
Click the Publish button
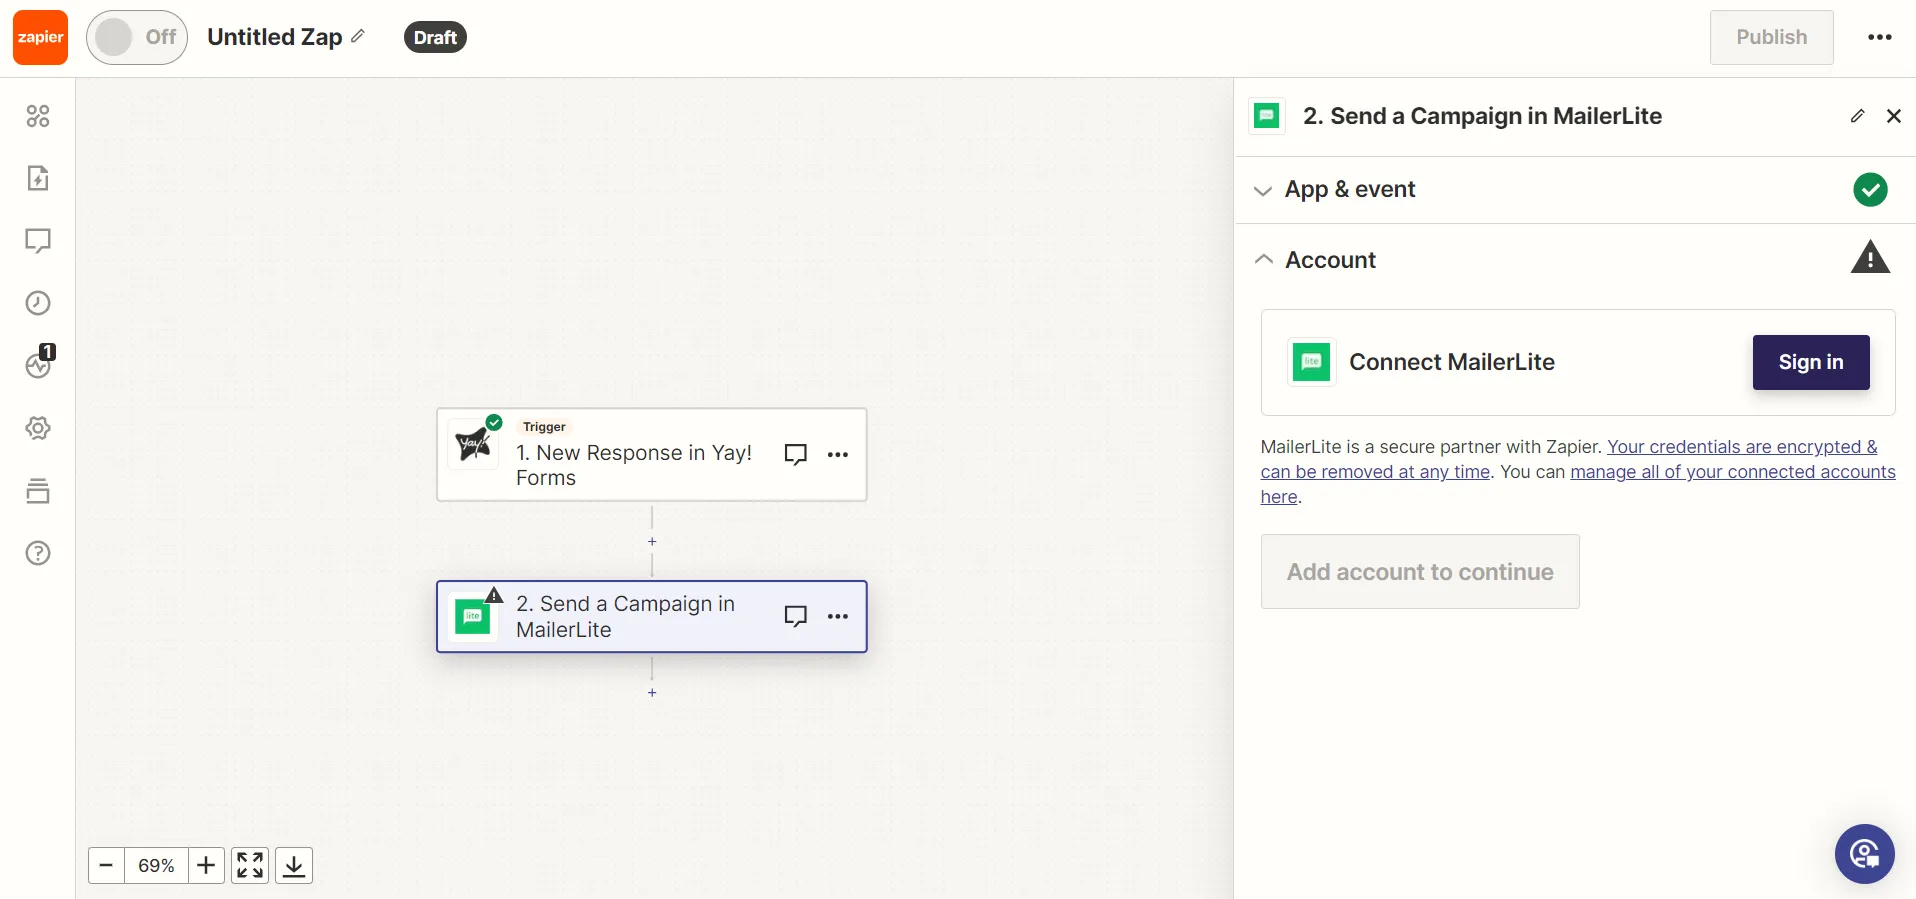1771,37
